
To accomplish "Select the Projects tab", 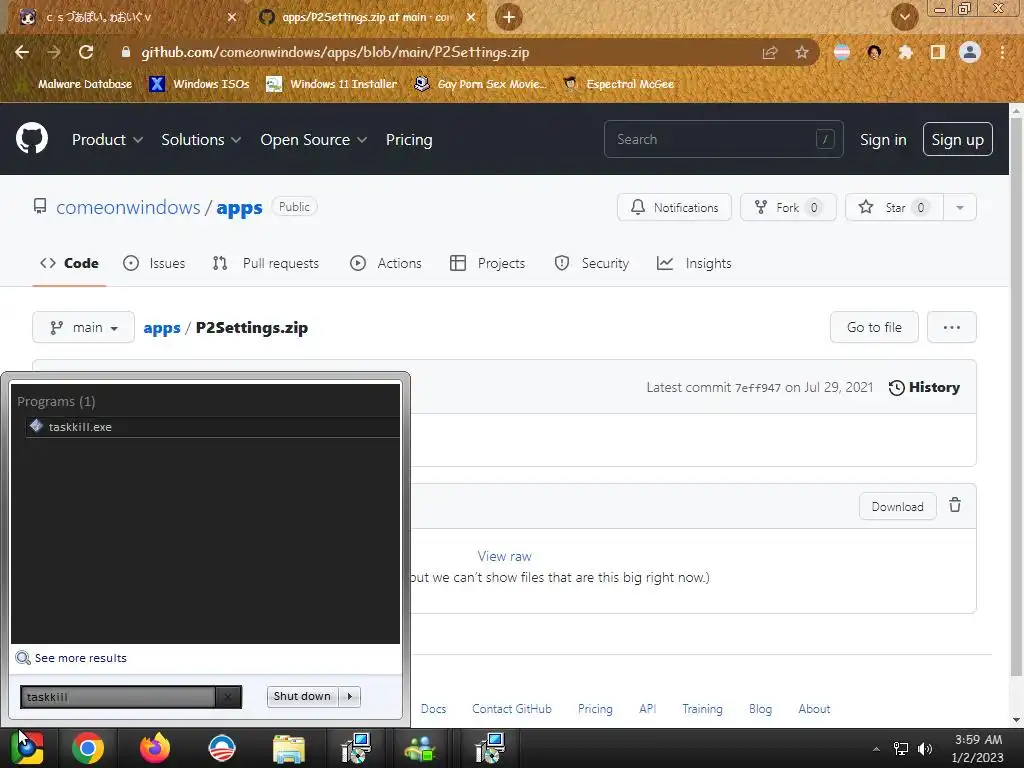I will (488, 263).
